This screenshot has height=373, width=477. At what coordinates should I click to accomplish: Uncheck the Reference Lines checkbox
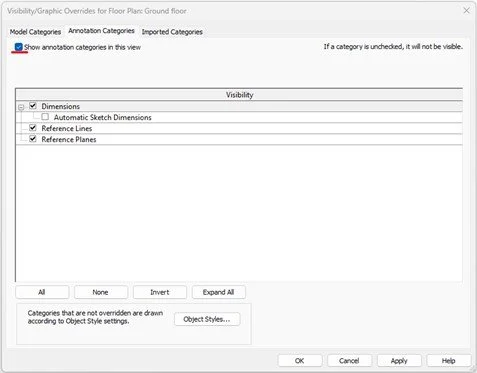tap(33, 128)
